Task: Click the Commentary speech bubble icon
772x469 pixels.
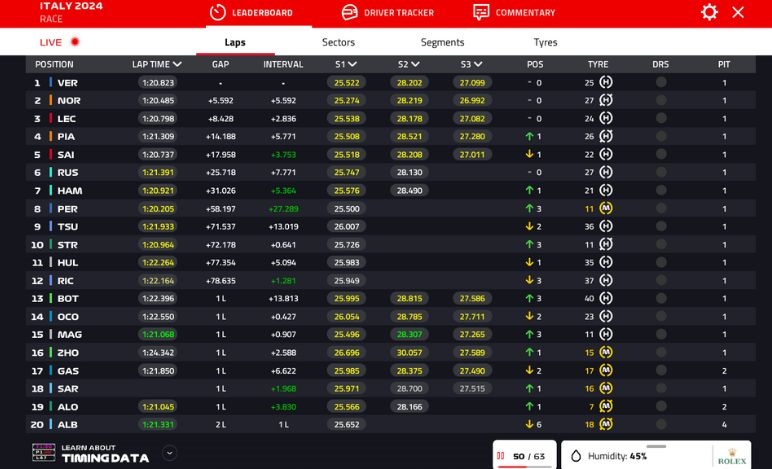Action: pos(481,12)
